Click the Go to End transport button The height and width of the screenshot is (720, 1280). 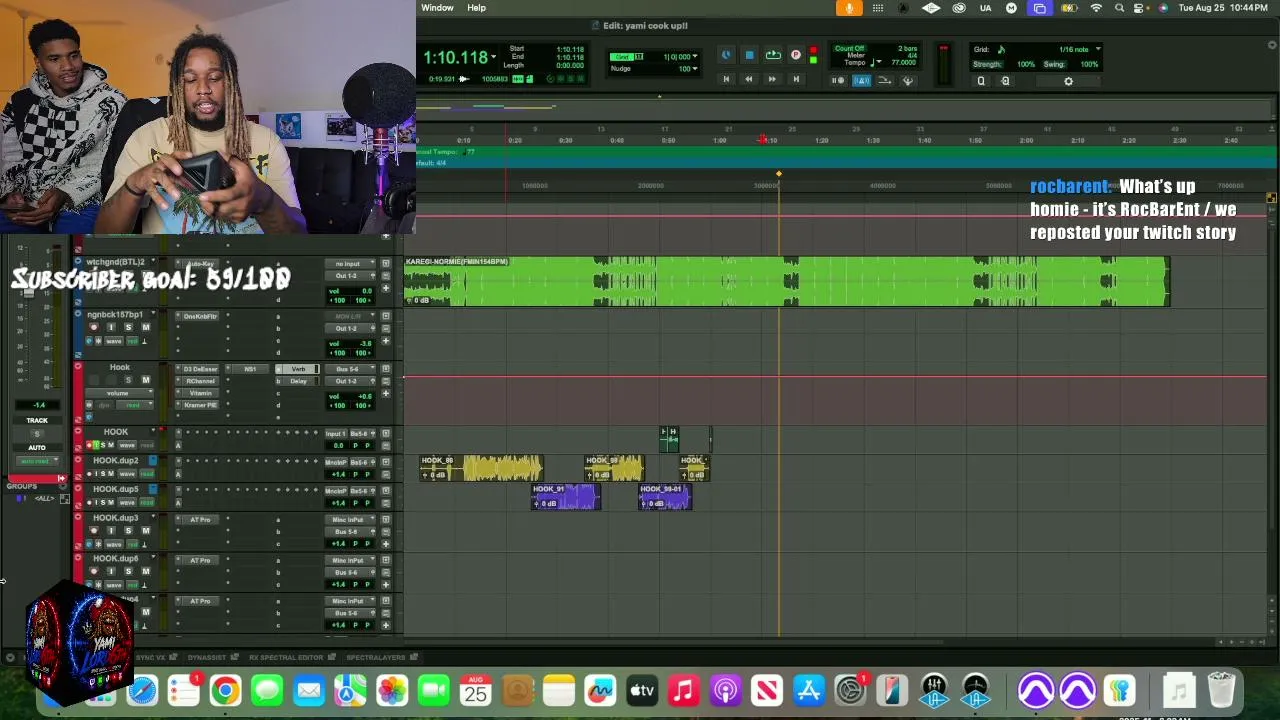[x=796, y=80]
